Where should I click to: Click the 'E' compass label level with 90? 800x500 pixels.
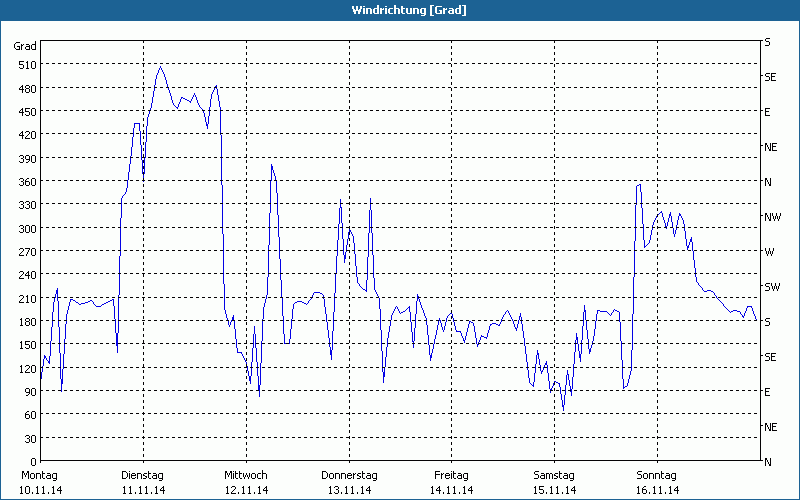point(767,392)
